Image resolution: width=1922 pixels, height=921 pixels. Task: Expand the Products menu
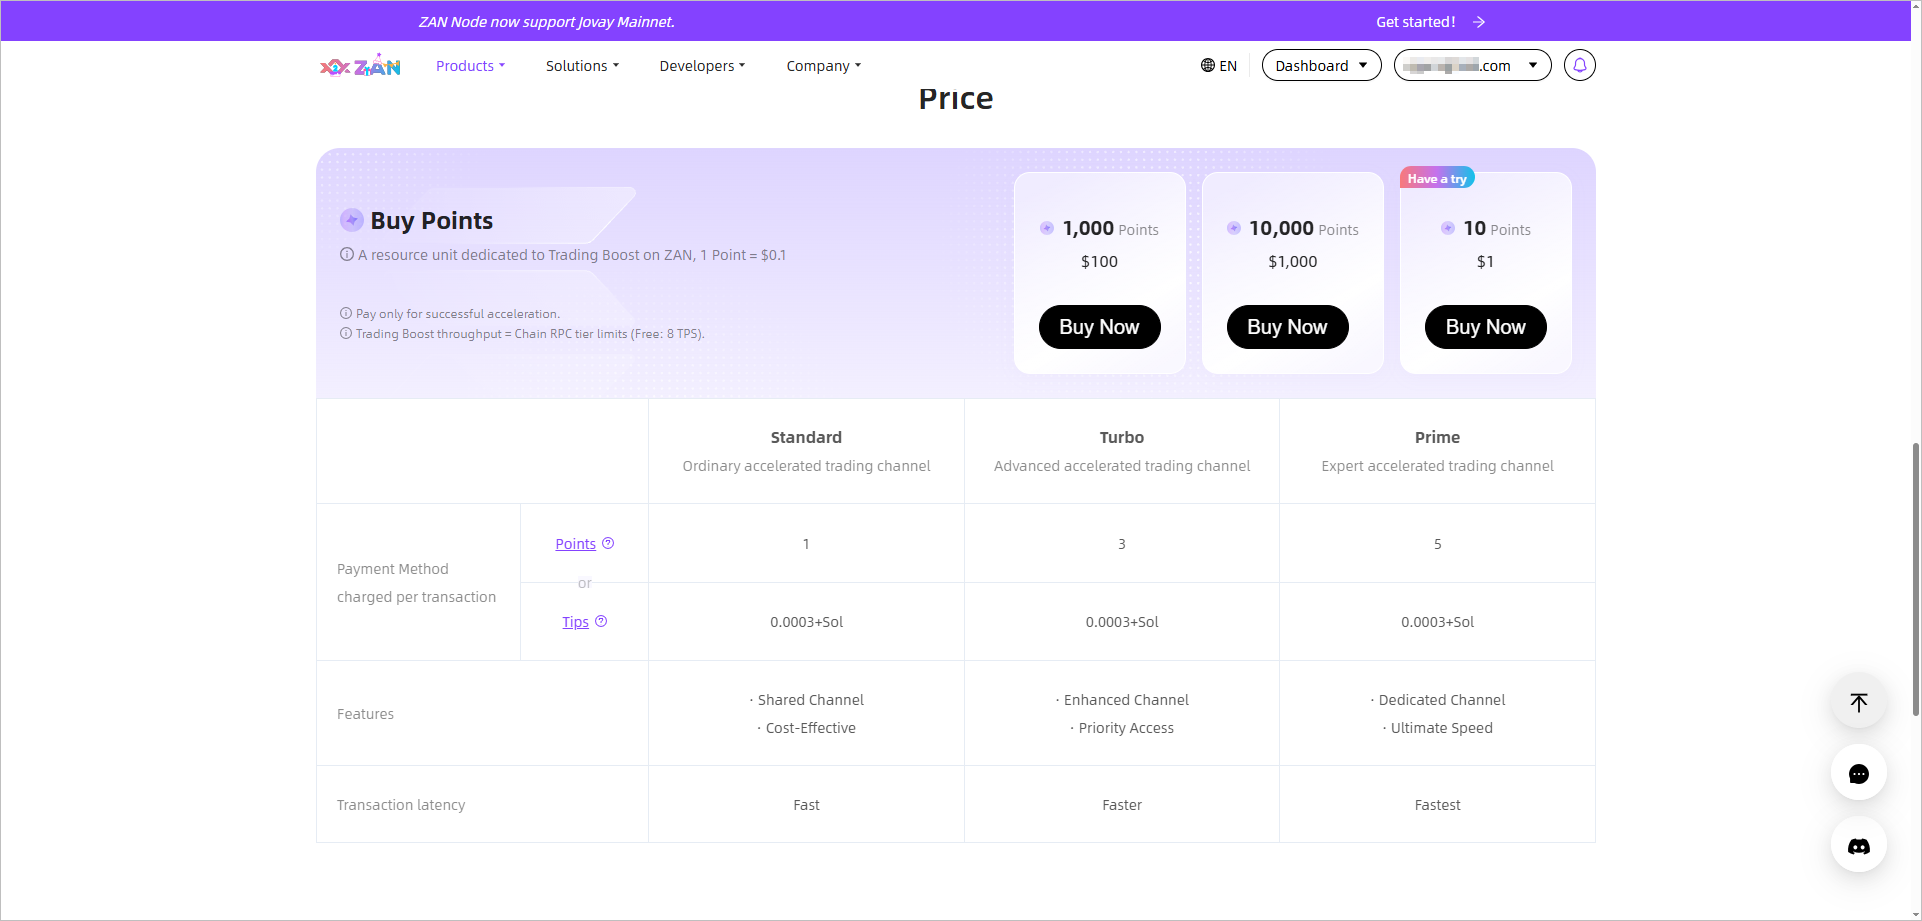click(470, 66)
